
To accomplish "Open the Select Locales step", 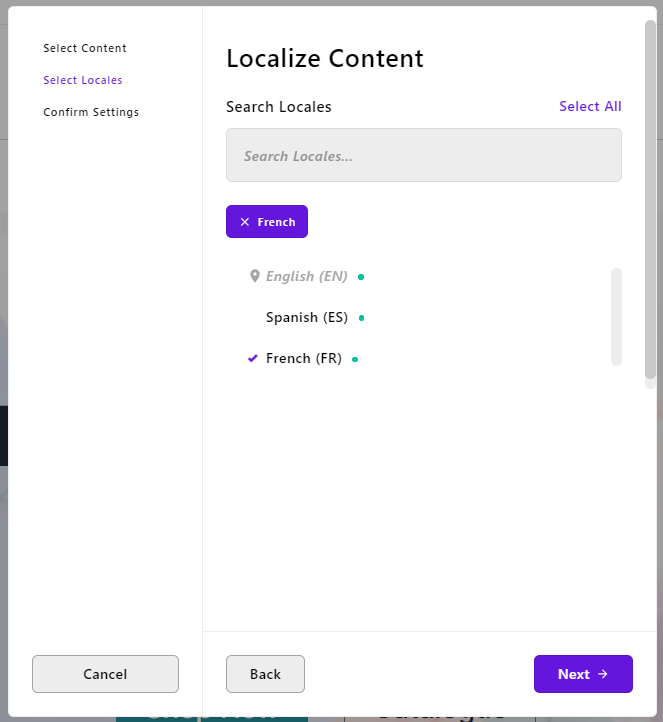I will [83, 80].
